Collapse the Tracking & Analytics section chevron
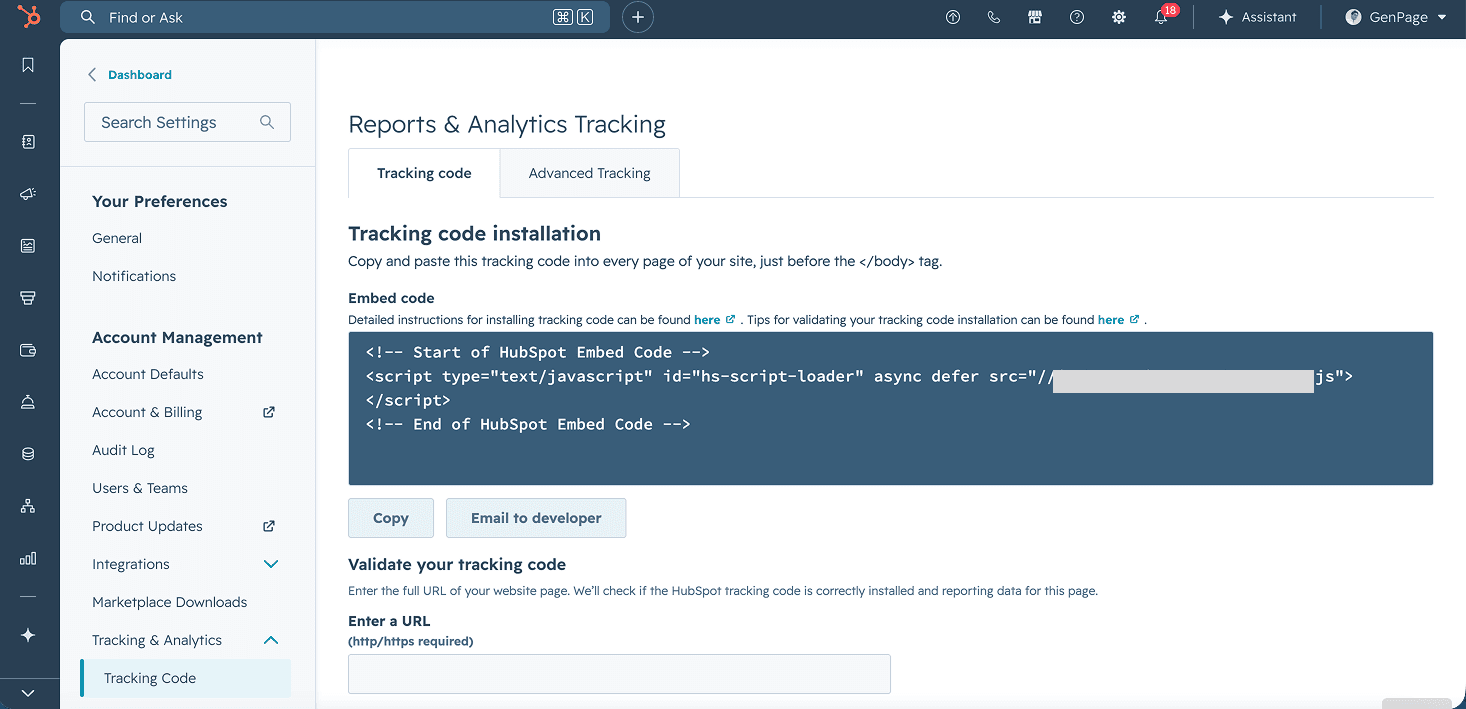The height and width of the screenshot is (709, 1466). tap(271, 640)
